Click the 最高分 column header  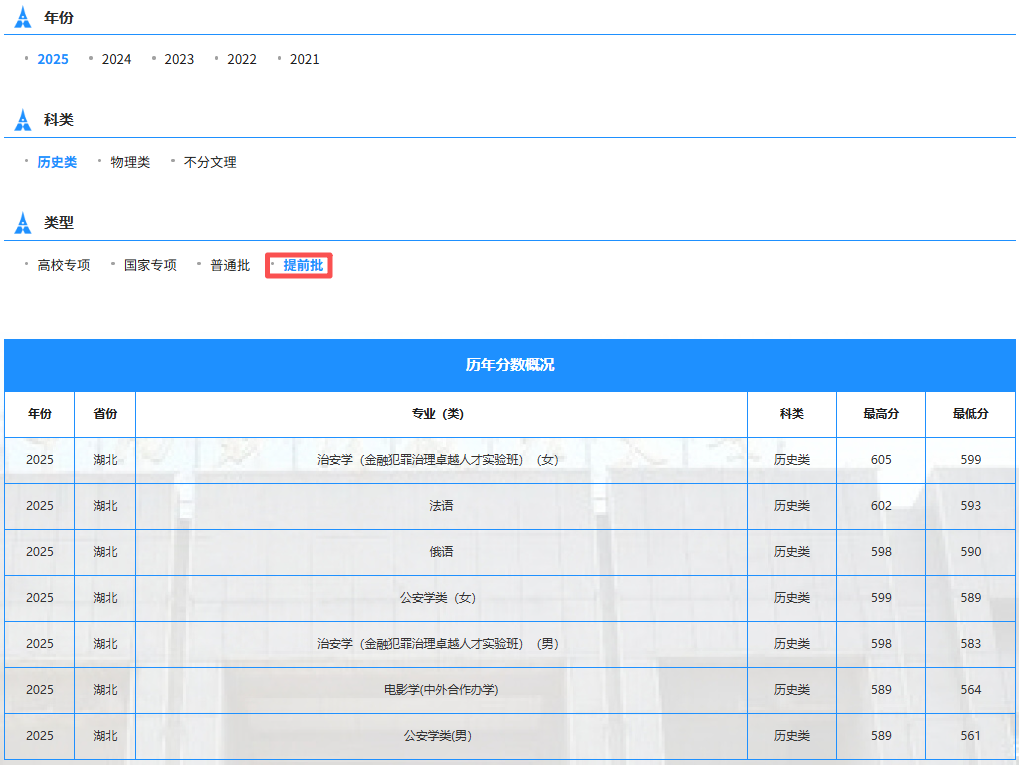(x=881, y=414)
